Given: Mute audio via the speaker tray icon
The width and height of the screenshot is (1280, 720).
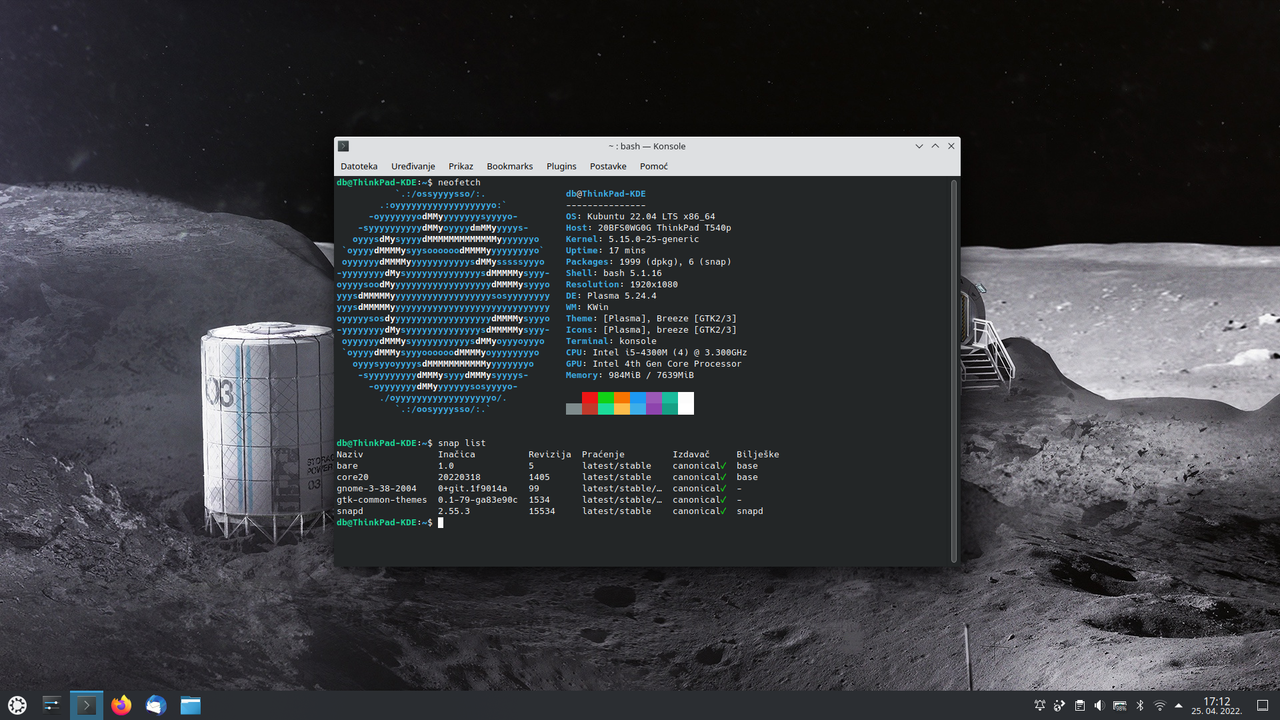Looking at the screenshot, I should 1100,706.
